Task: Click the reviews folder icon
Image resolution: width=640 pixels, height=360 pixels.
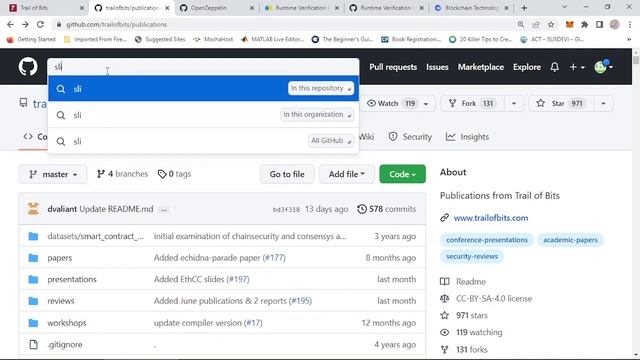Action: coord(33,301)
